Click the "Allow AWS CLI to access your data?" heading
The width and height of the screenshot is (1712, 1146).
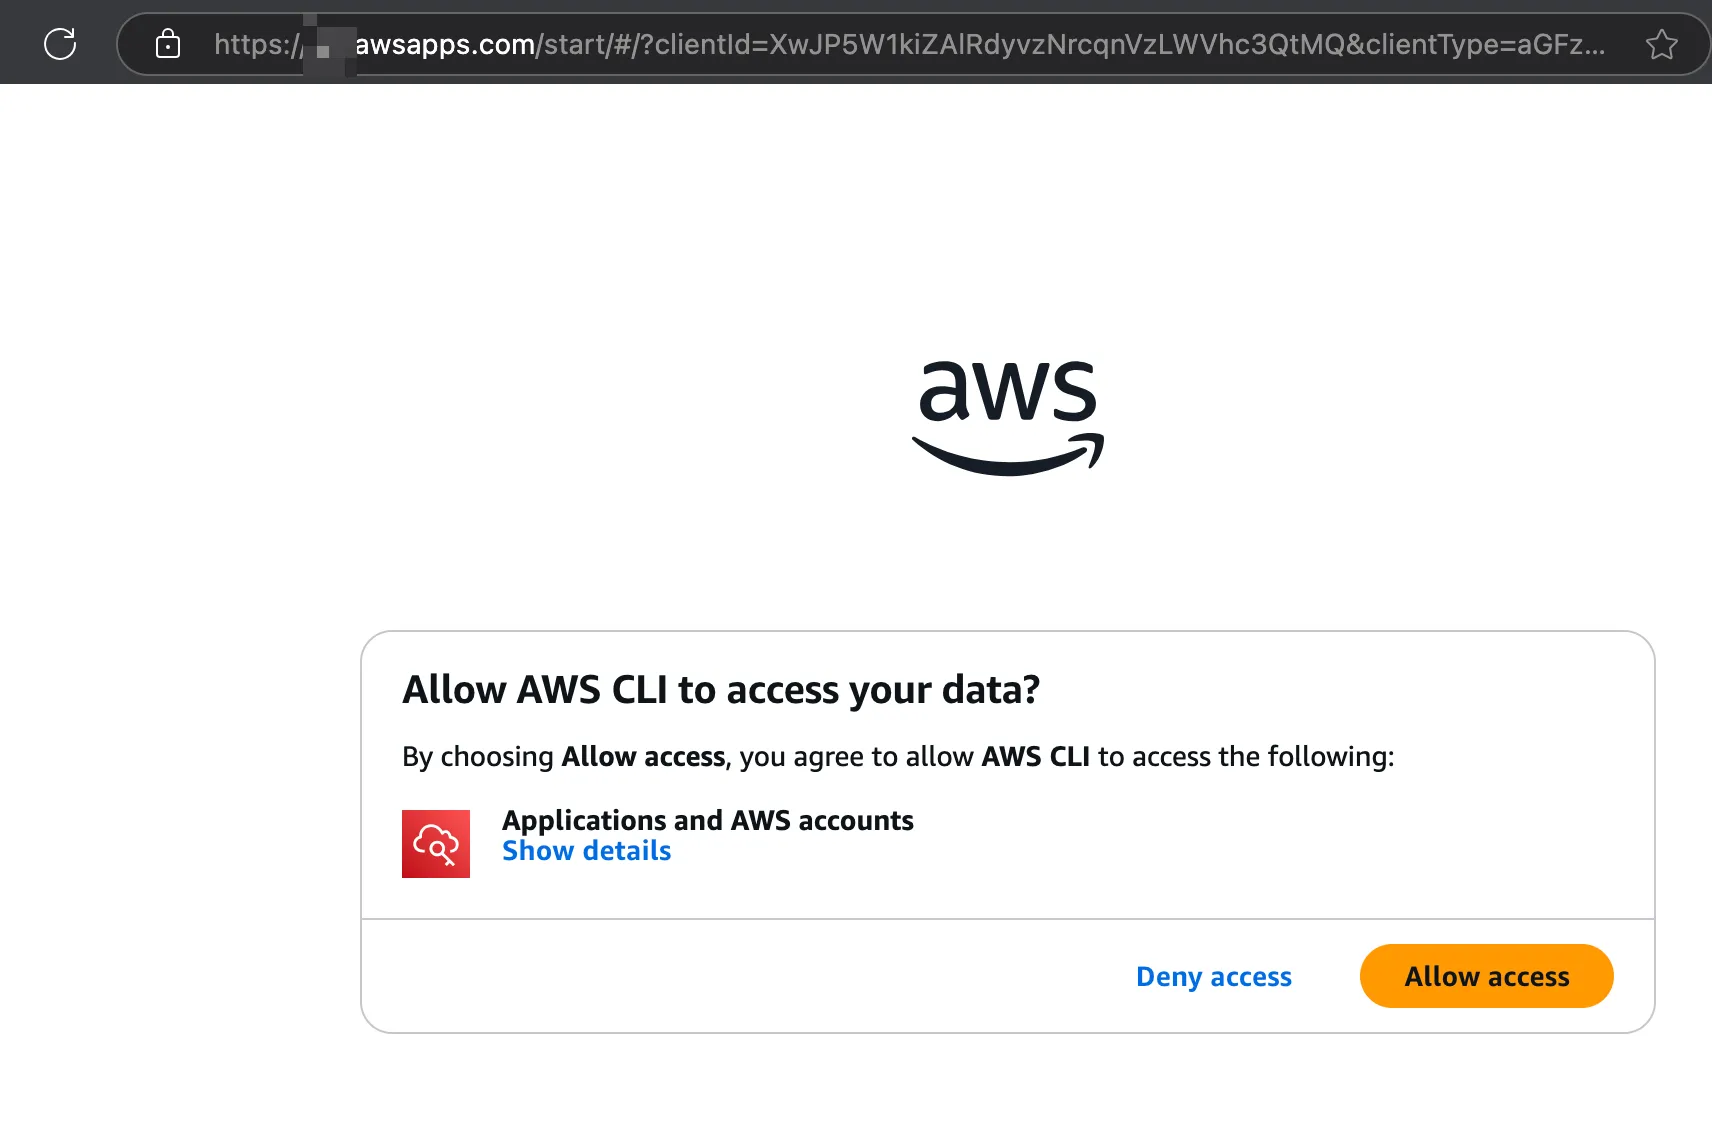point(721,690)
